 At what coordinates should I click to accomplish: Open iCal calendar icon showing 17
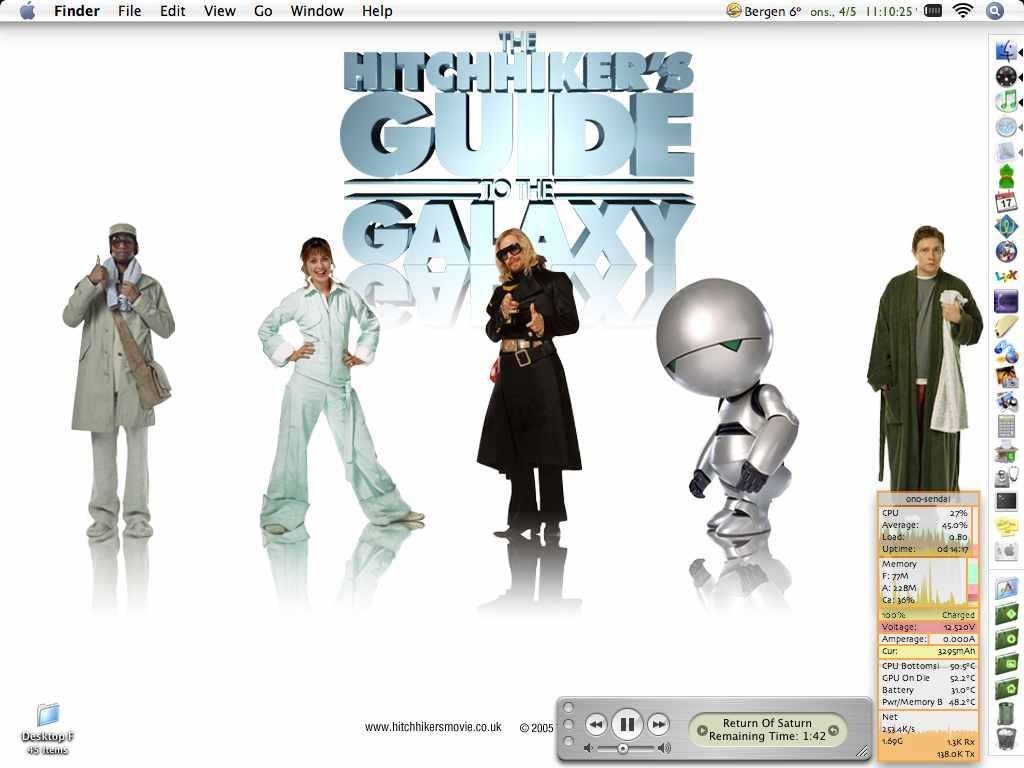coord(1006,202)
